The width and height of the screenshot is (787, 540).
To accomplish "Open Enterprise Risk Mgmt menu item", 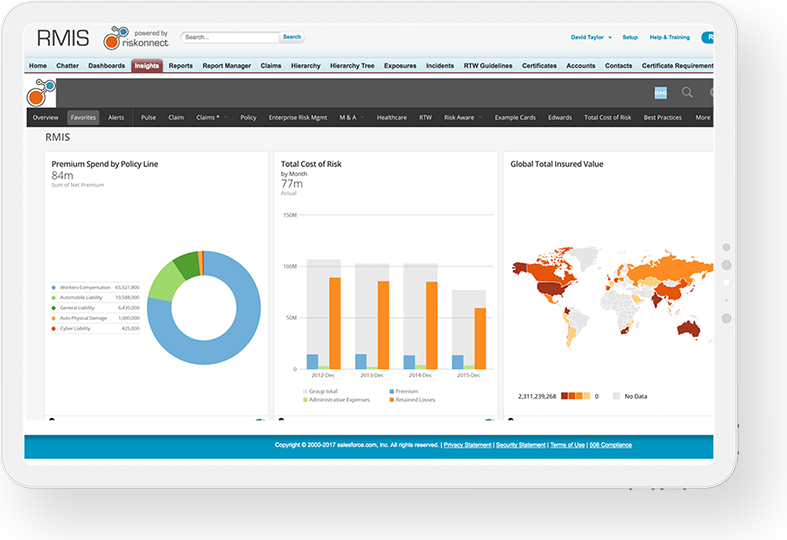I will pos(298,117).
